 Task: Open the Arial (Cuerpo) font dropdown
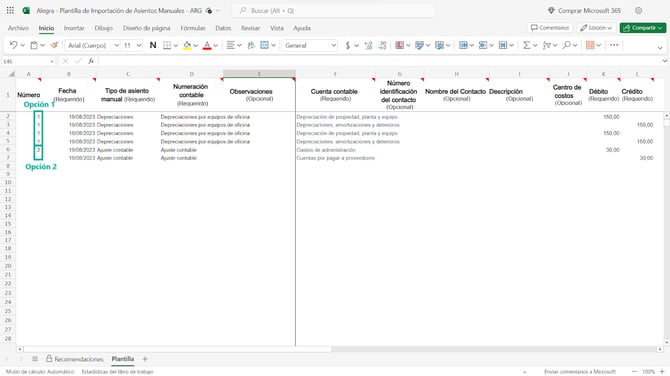[x=93, y=45]
